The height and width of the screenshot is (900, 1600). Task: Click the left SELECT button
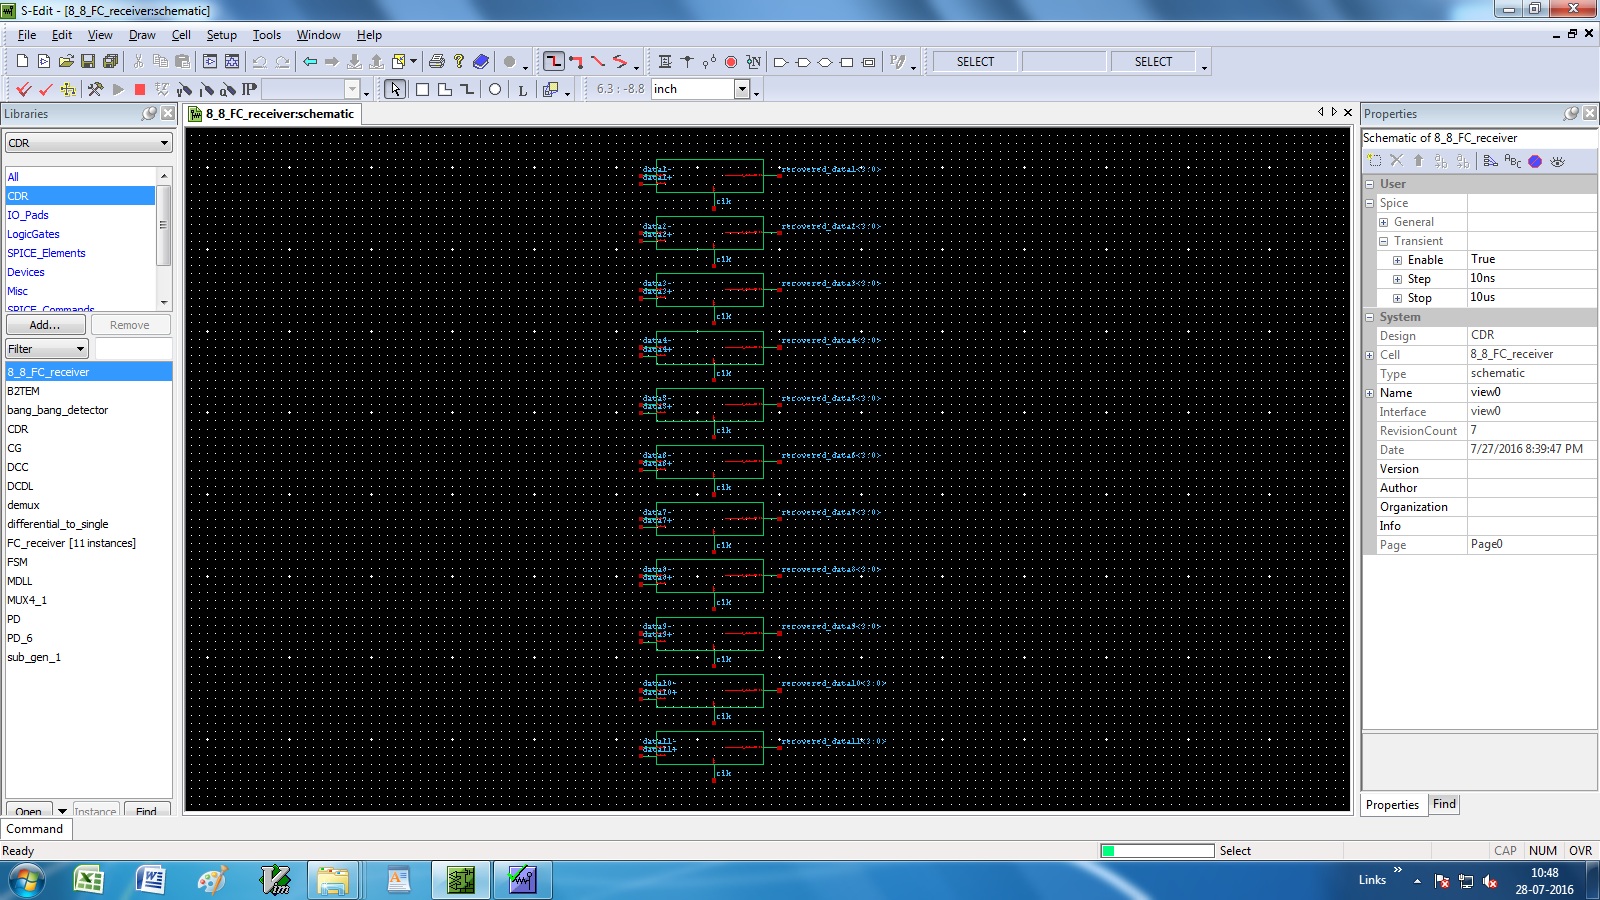click(x=975, y=62)
